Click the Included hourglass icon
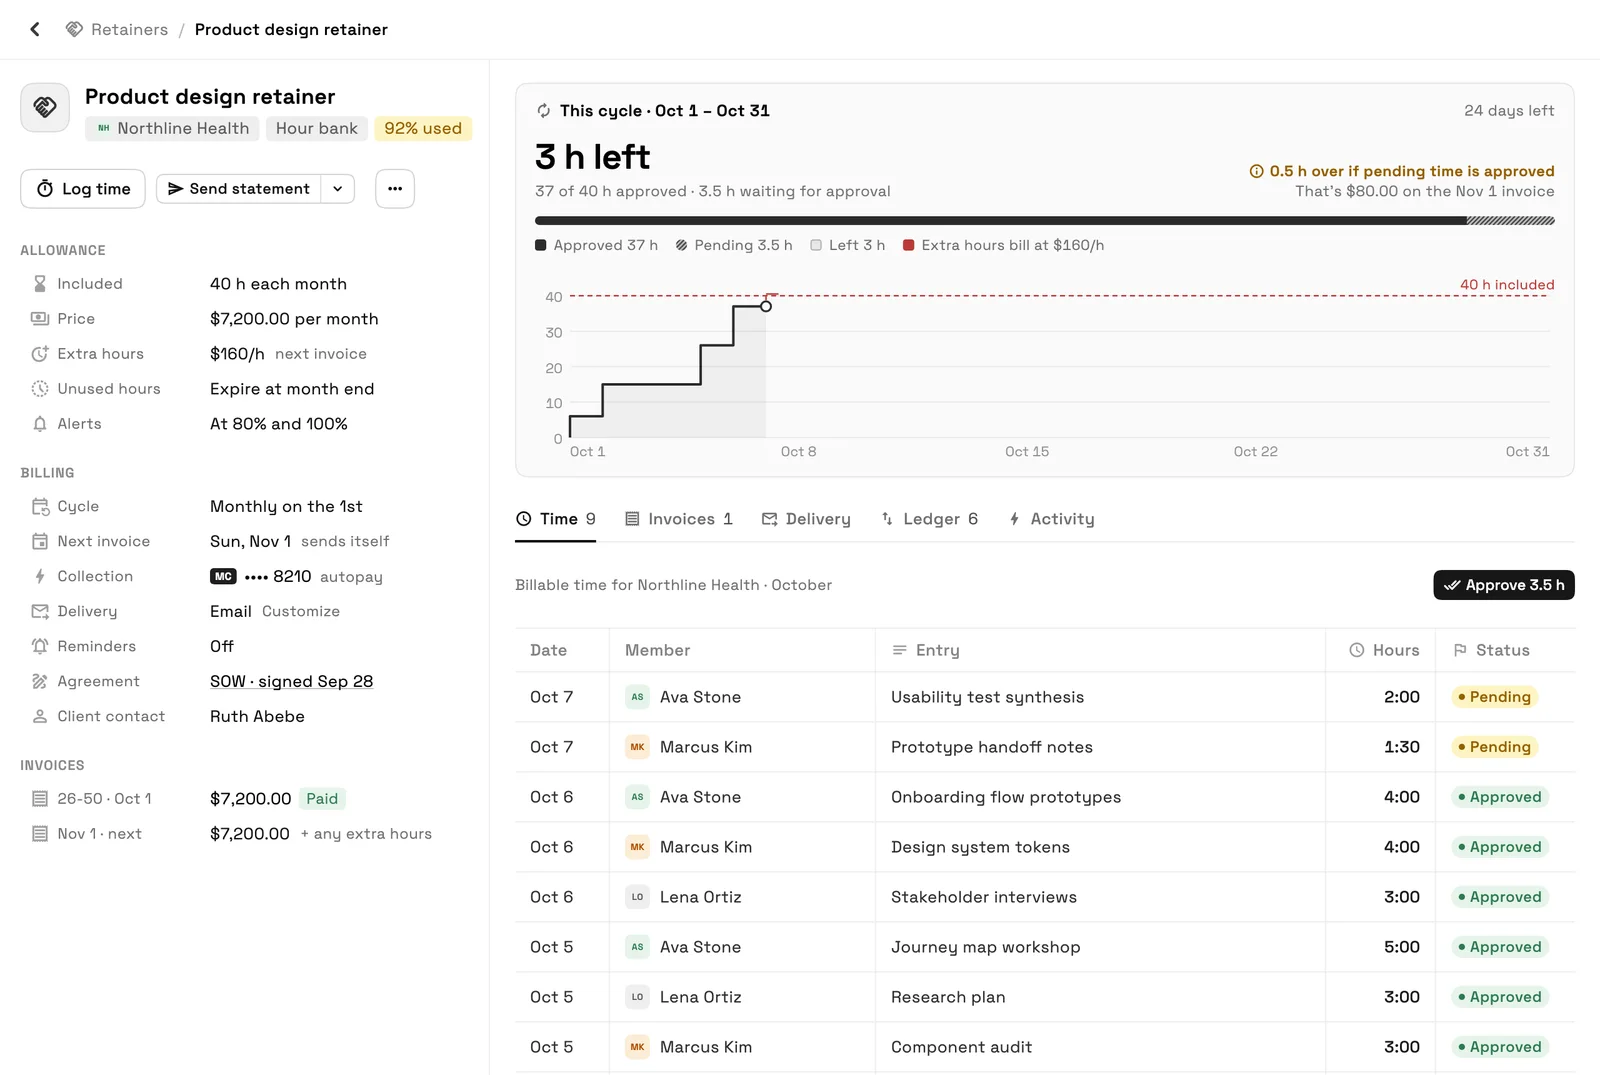This screenshot has height=1075, width=1600. tap(40, 284)
